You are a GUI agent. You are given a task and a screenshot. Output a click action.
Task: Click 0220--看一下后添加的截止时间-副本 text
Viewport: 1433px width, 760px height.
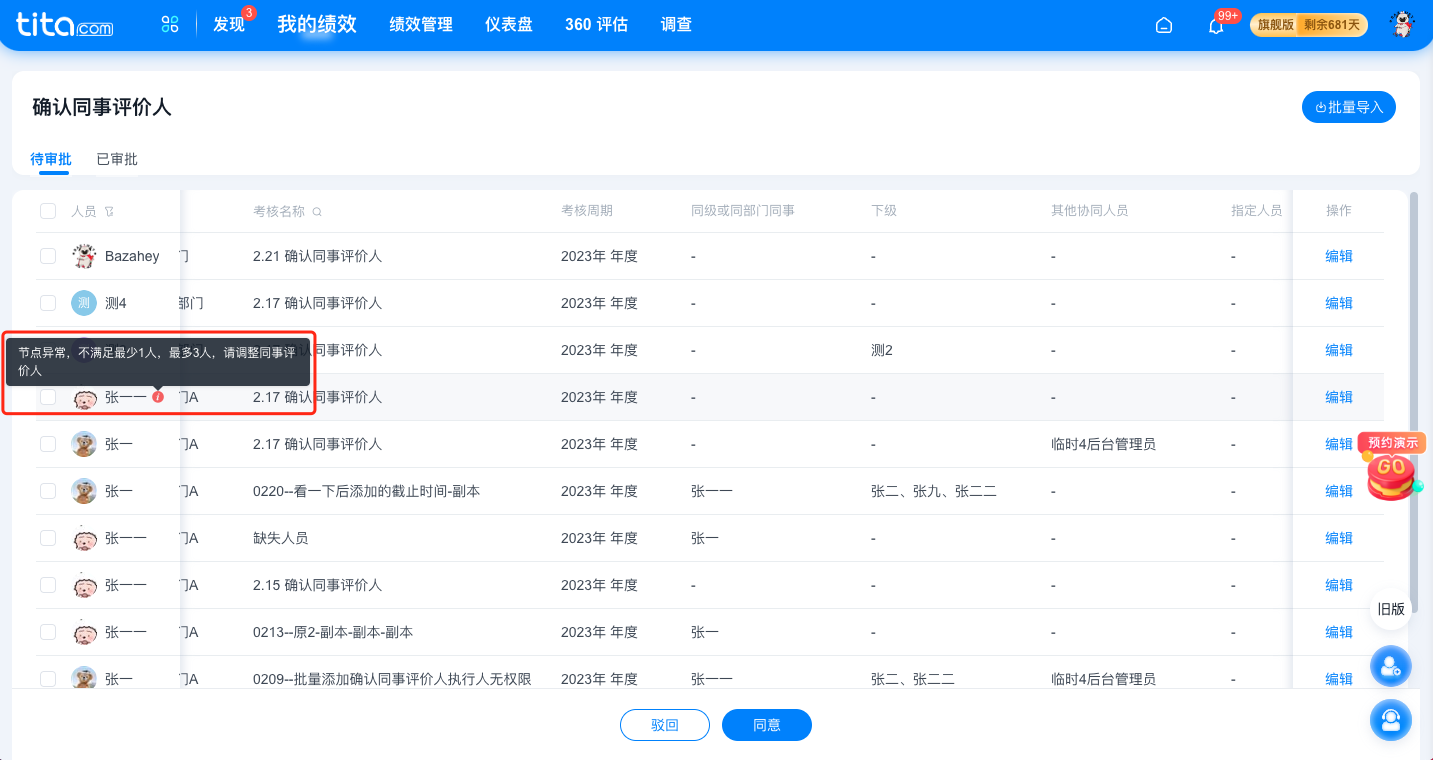point(366,491)
